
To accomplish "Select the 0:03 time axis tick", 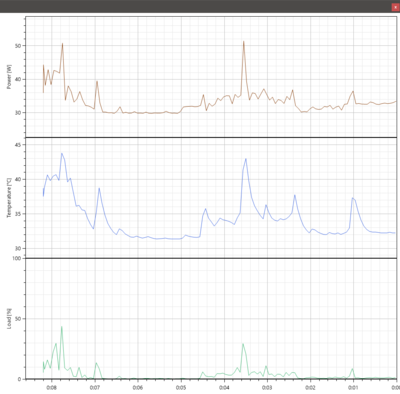I will click(x=267, y=388).
